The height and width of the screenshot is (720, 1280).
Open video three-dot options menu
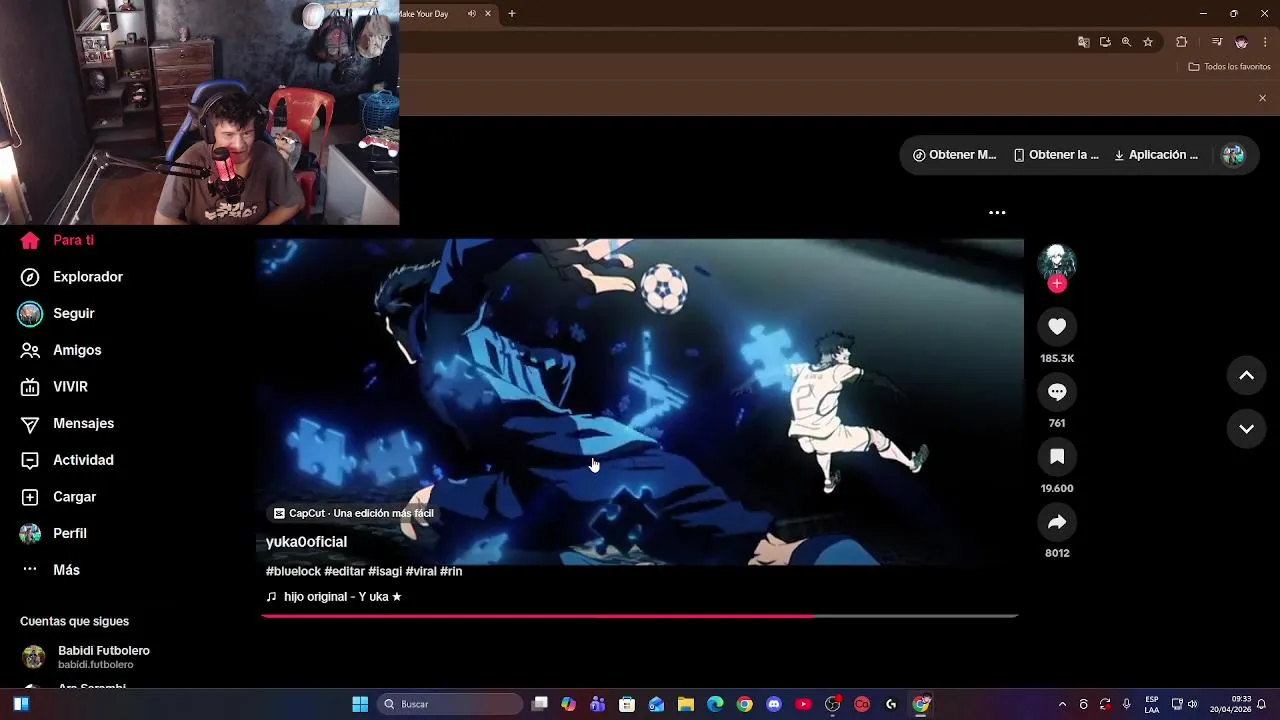pyautogui.click(x=997, y=213)
